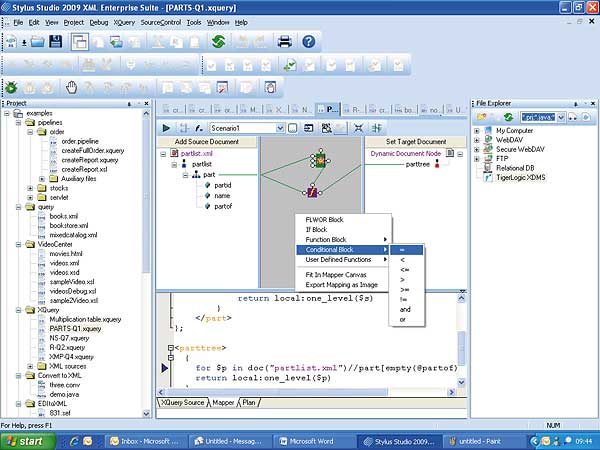Print using the printer icon
Image resolution: width=600 pixels, height=450 pixels.
[285, 41]
